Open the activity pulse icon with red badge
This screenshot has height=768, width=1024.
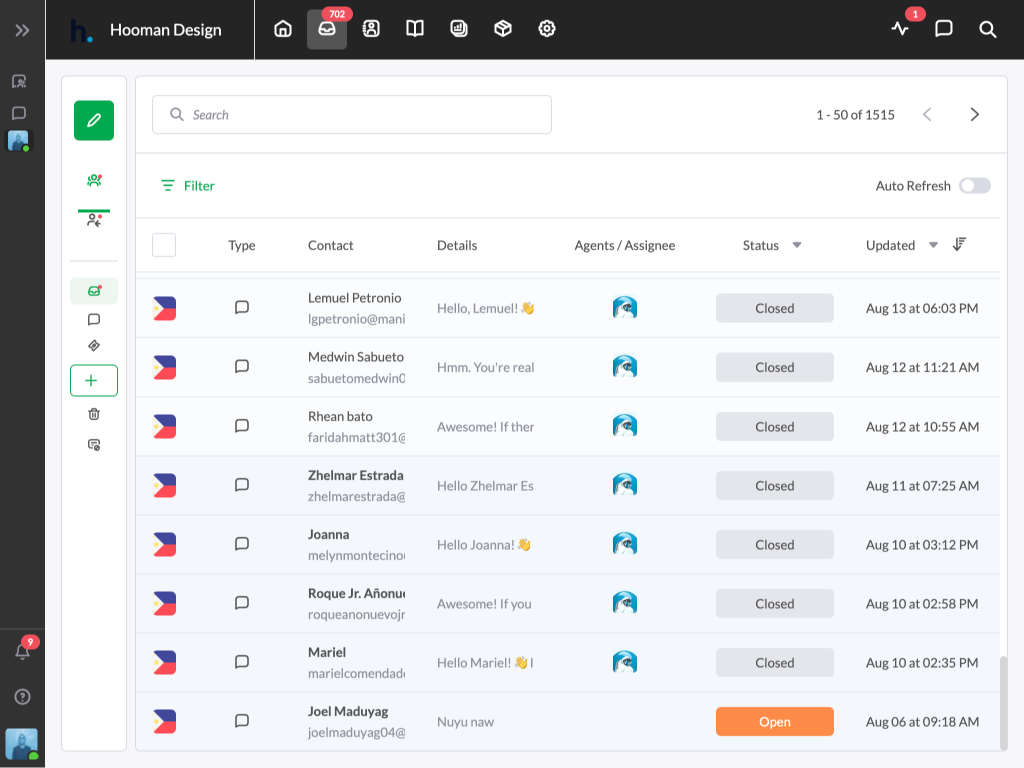[900, 29]
